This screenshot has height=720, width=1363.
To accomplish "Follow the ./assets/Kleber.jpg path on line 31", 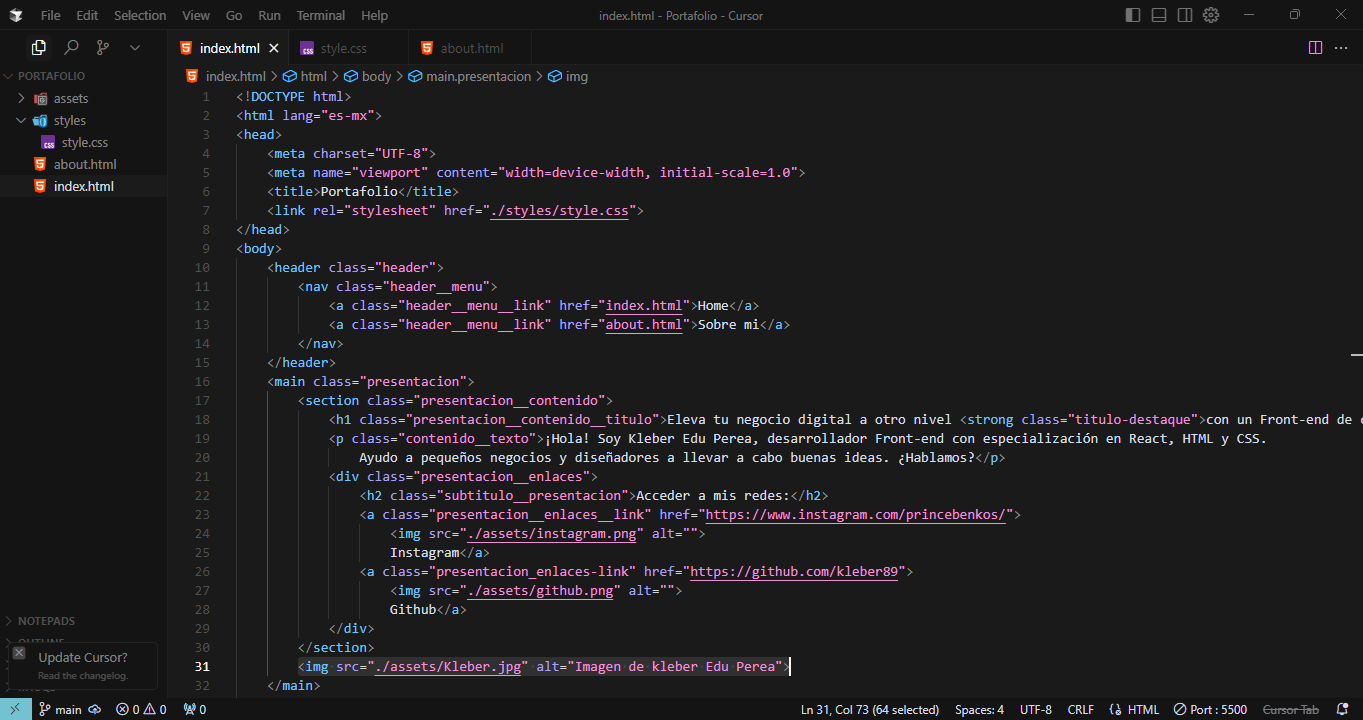I will click(x=448, y=666).
